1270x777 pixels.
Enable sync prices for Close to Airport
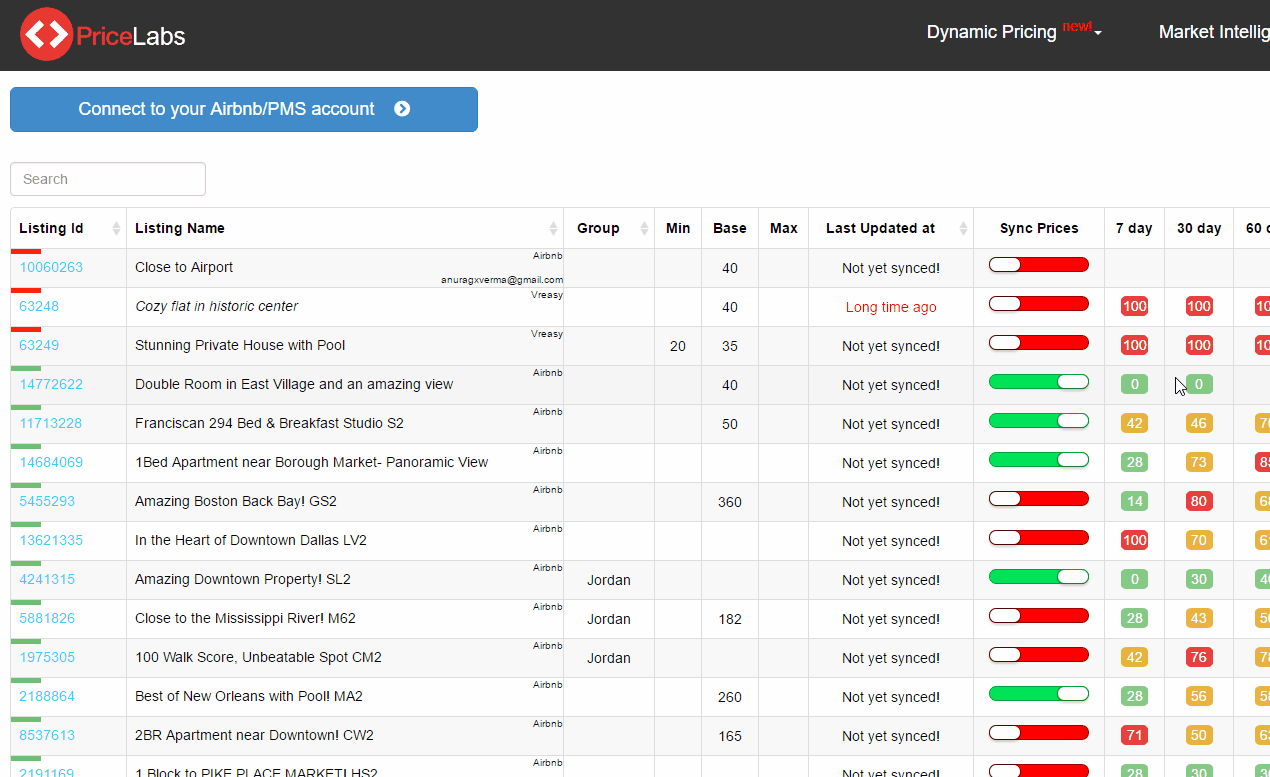[1038, 265]
